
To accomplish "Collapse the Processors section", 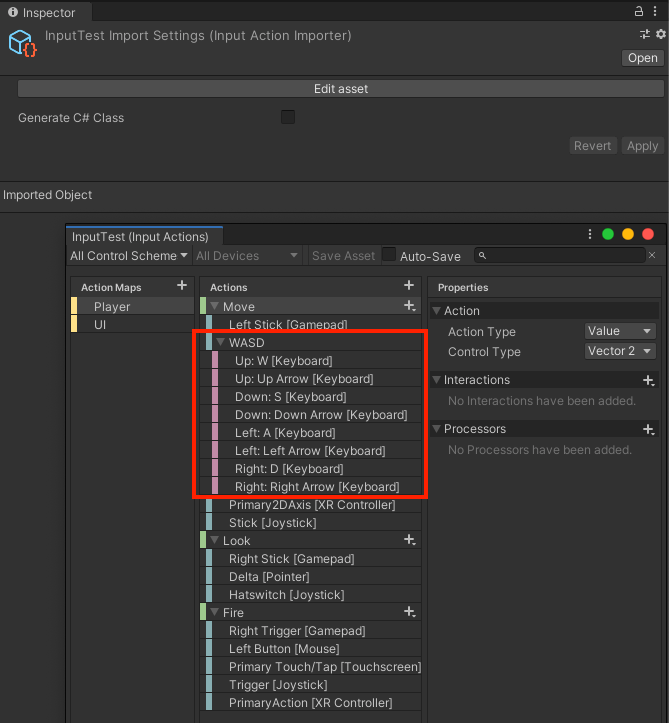I will [436, 429].
